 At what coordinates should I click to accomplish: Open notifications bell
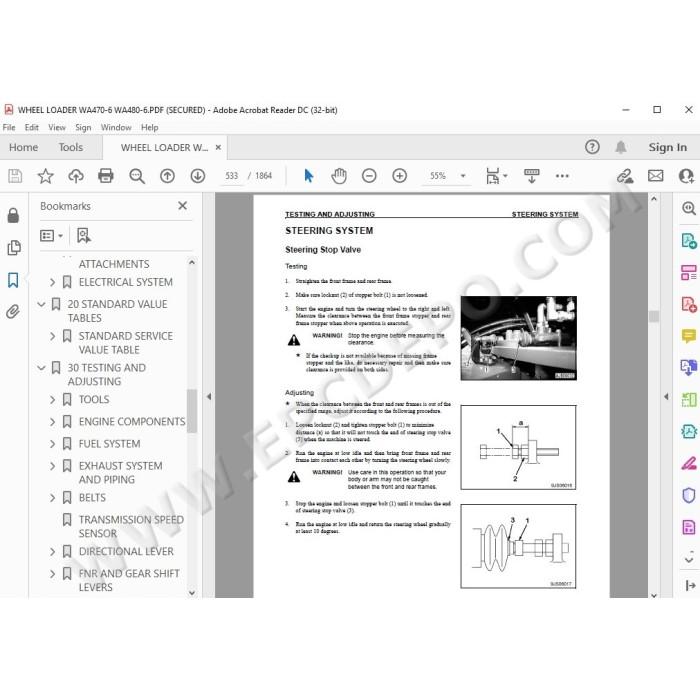(621, 147)
